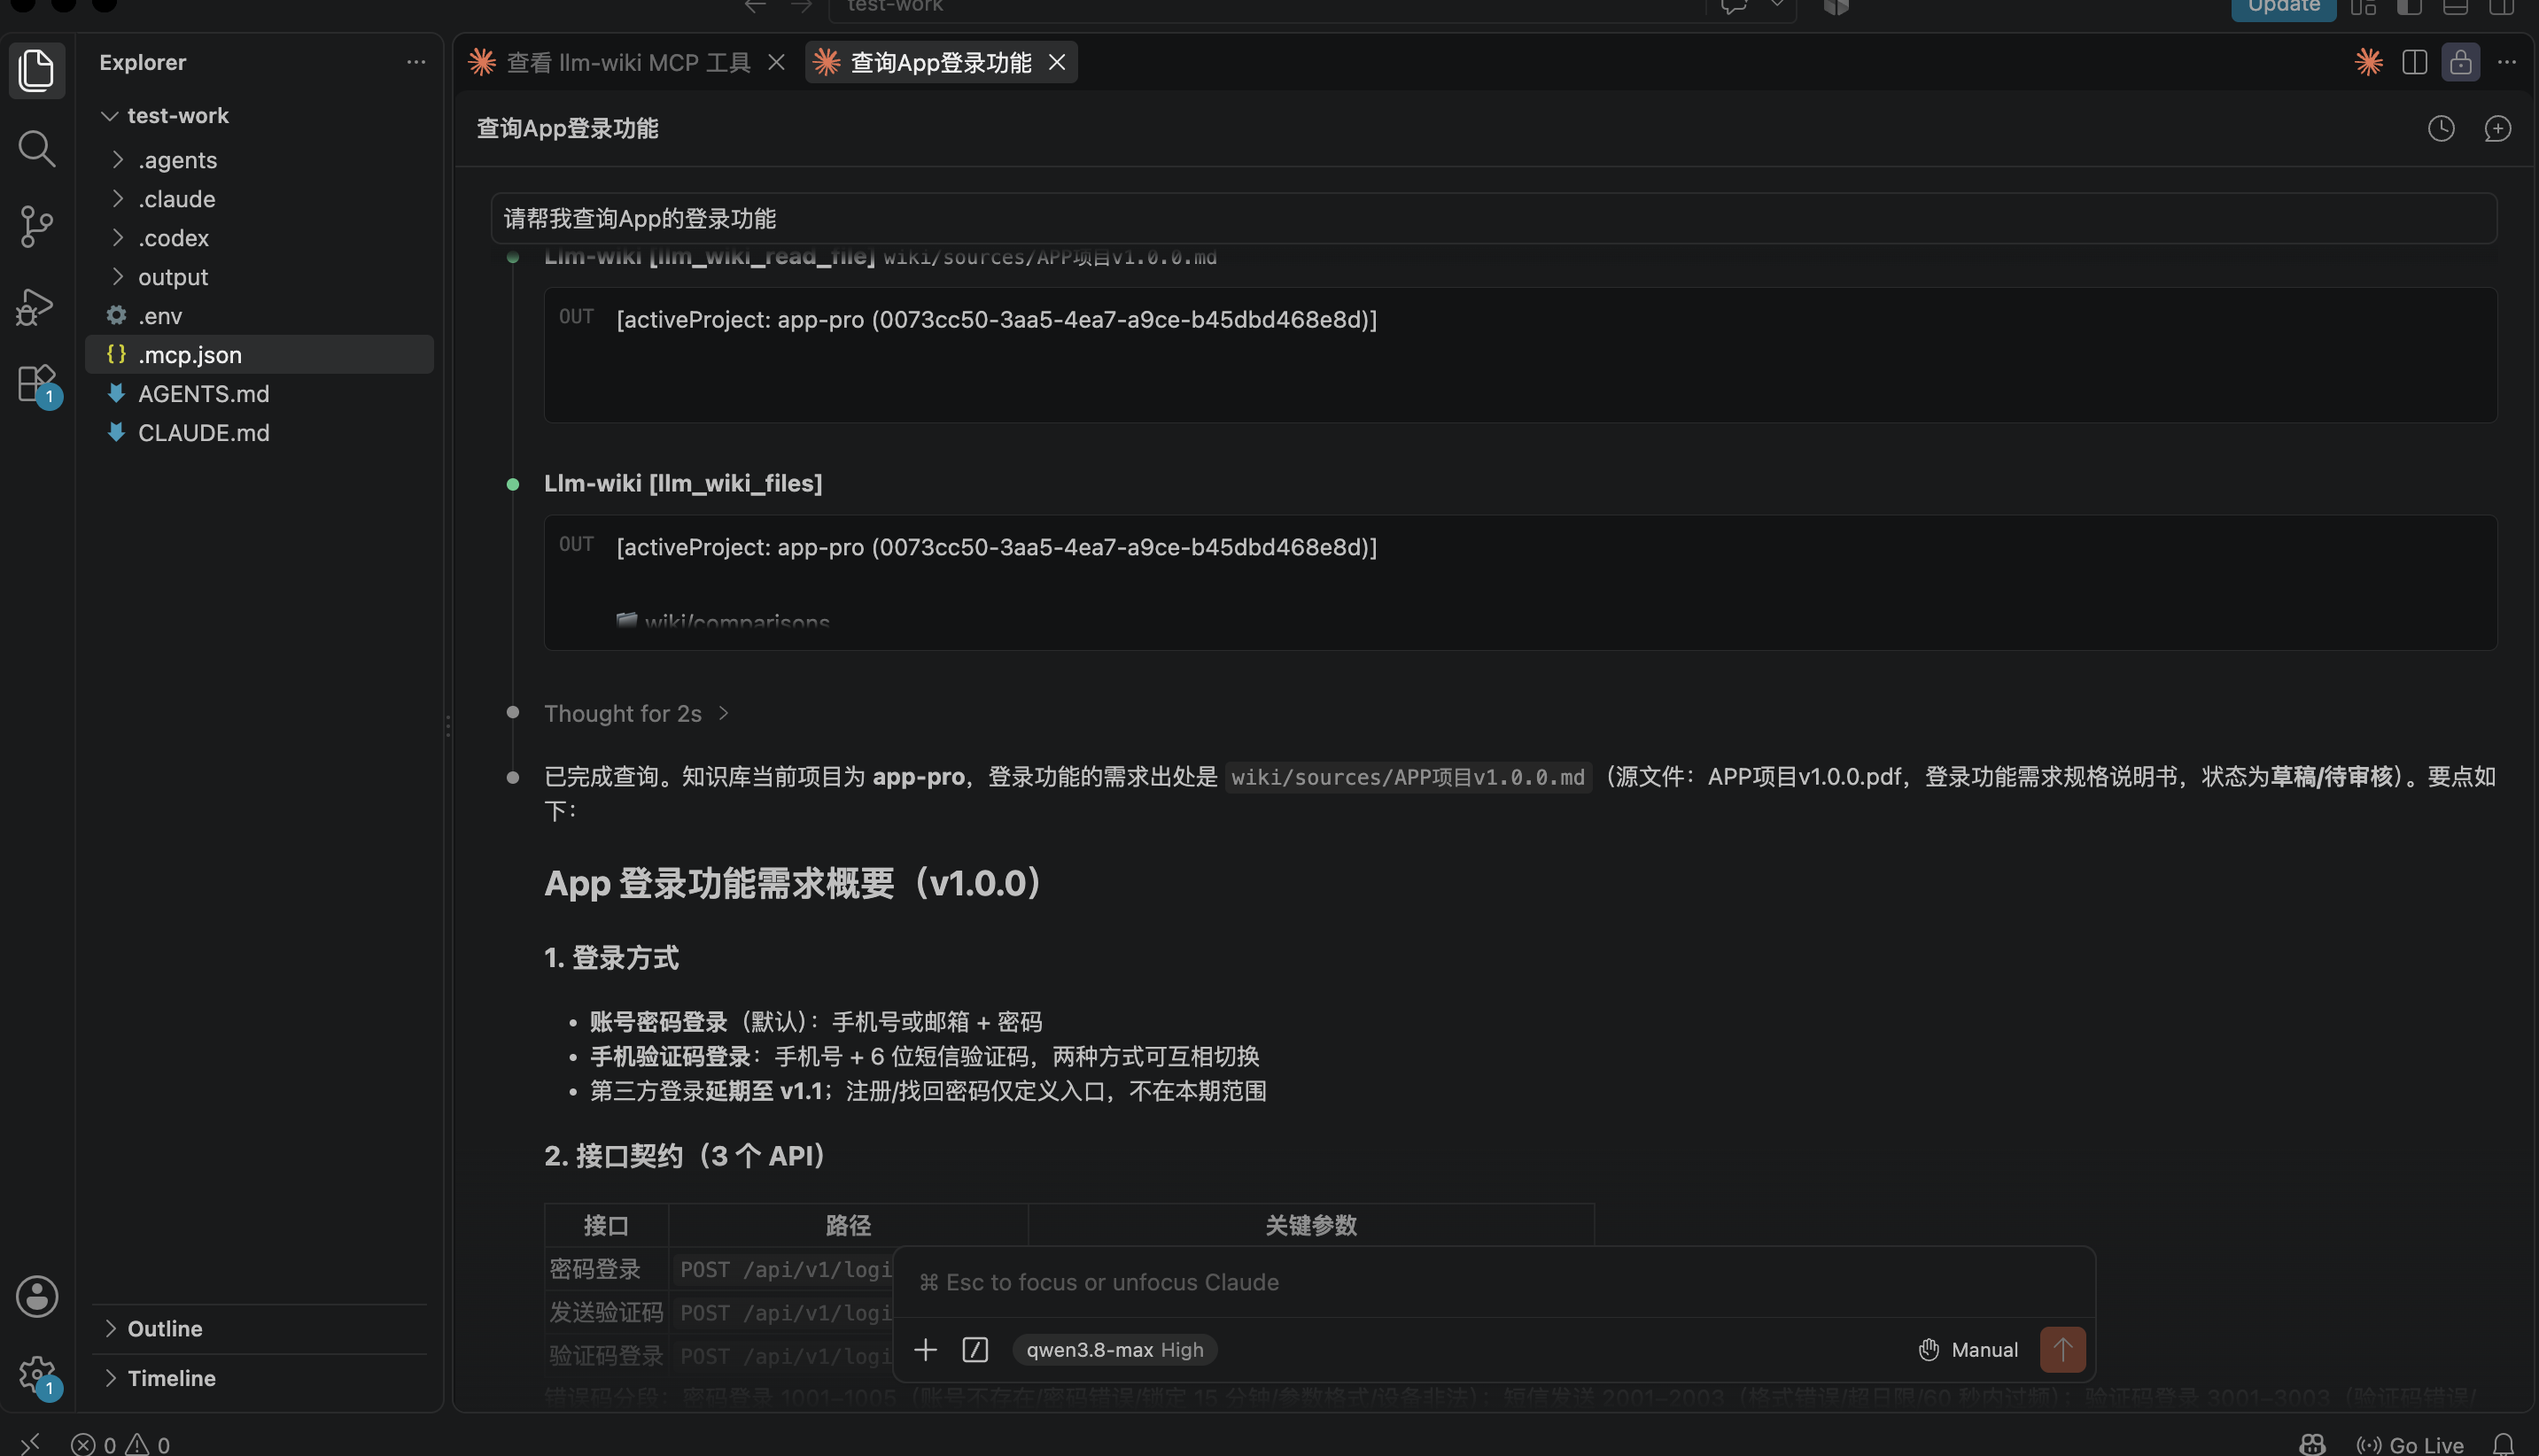Open the Source Control view
Screen dimensions: 2539x1456
point(37,227)
